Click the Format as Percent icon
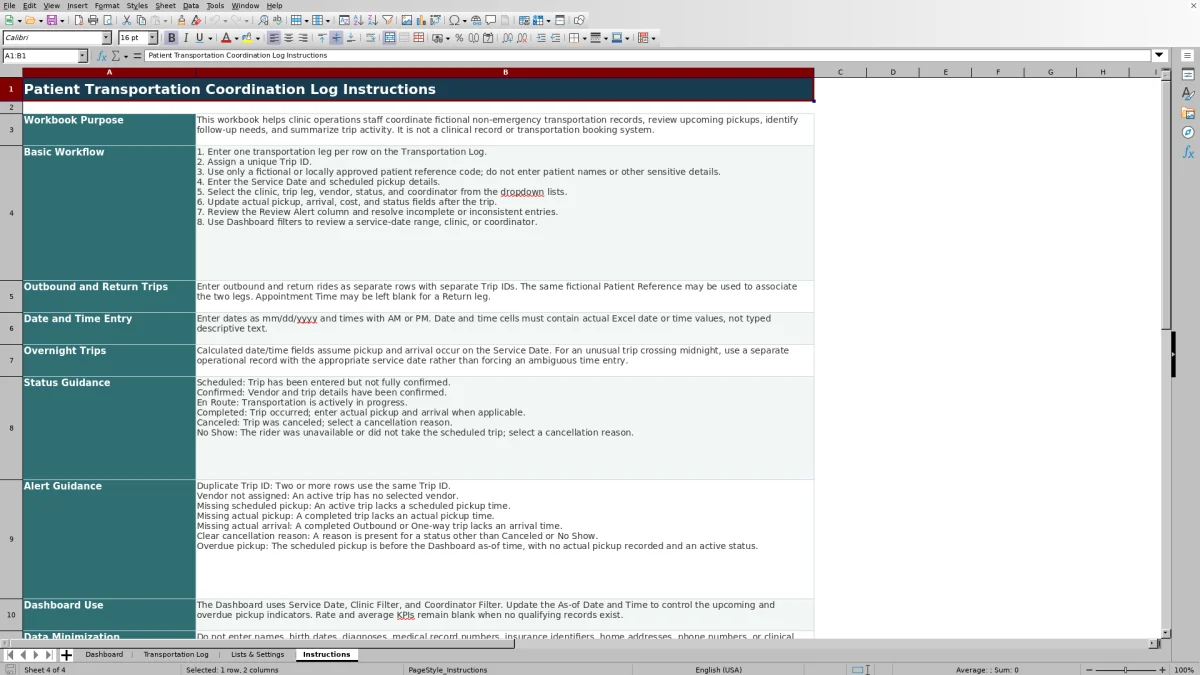1200x675 pixels. 459,38
